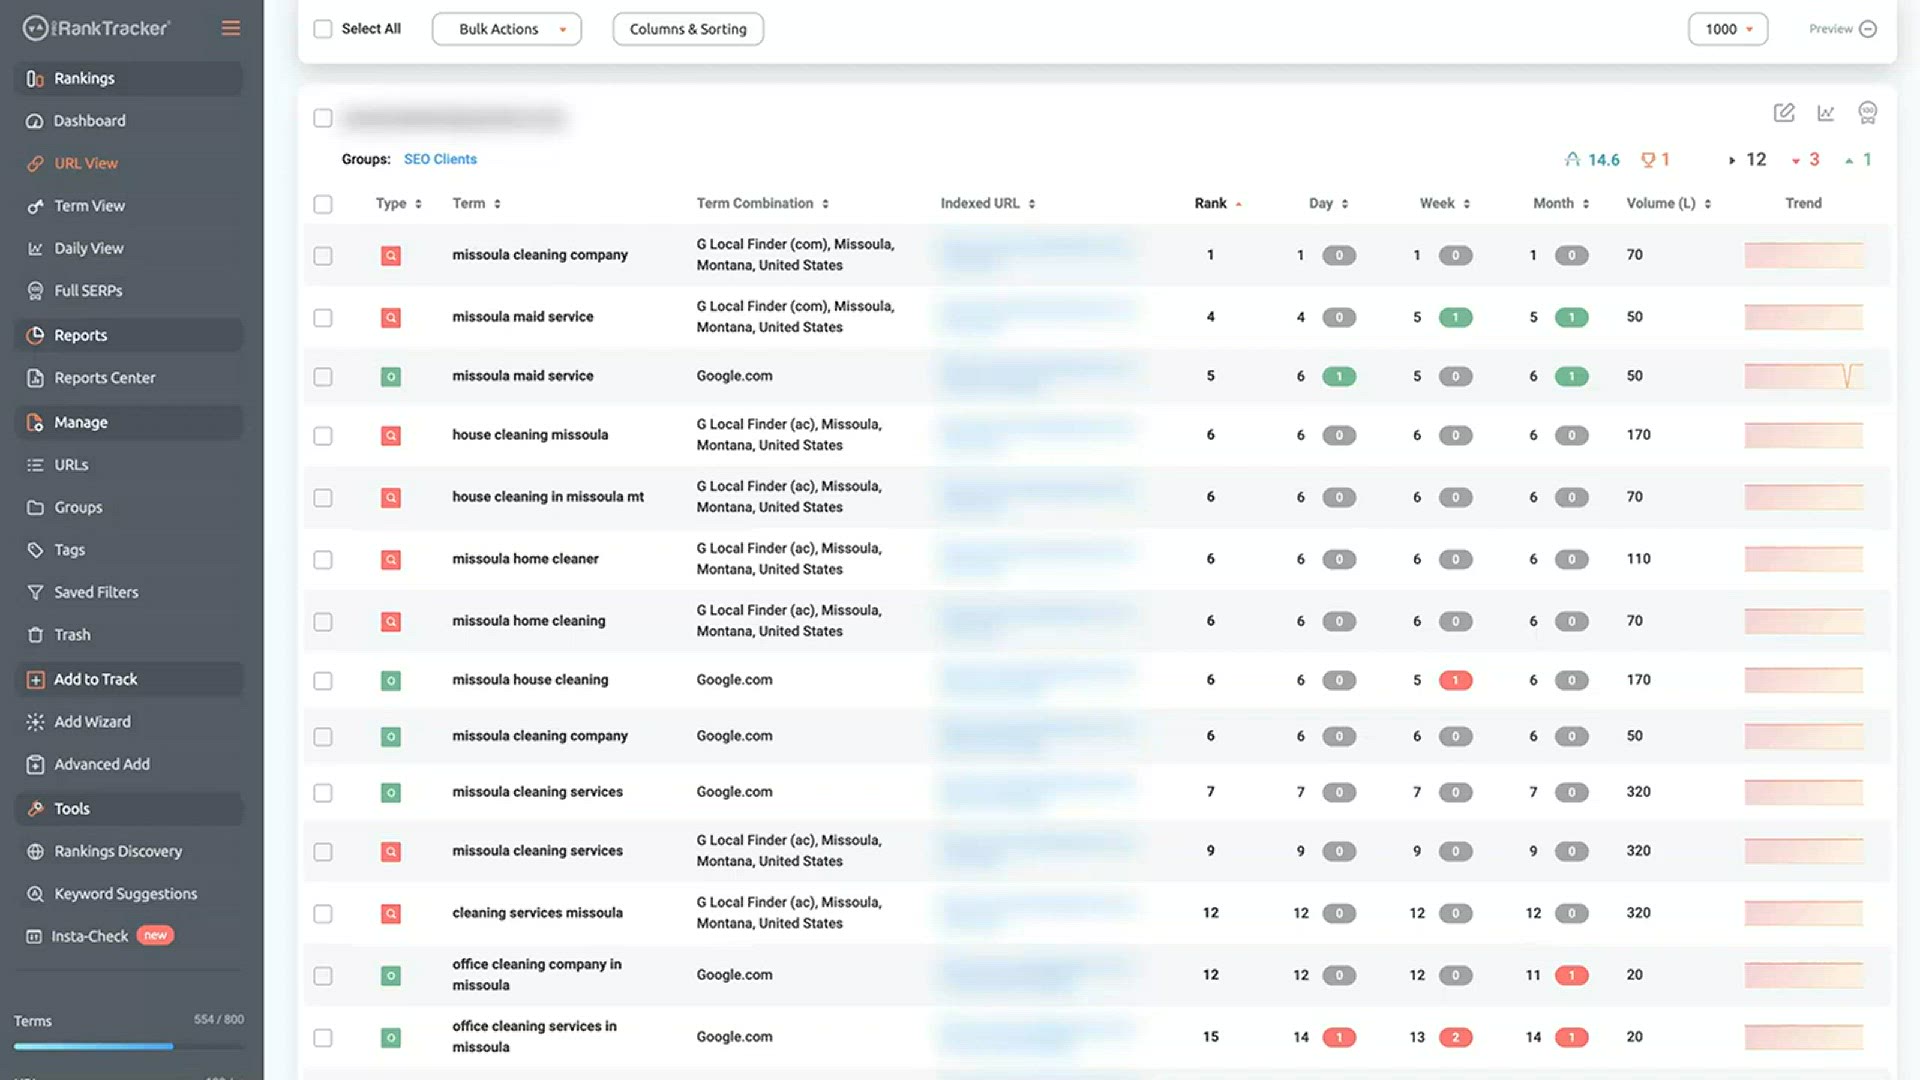Open the Bulk Actions dropdown

[507, 29]
